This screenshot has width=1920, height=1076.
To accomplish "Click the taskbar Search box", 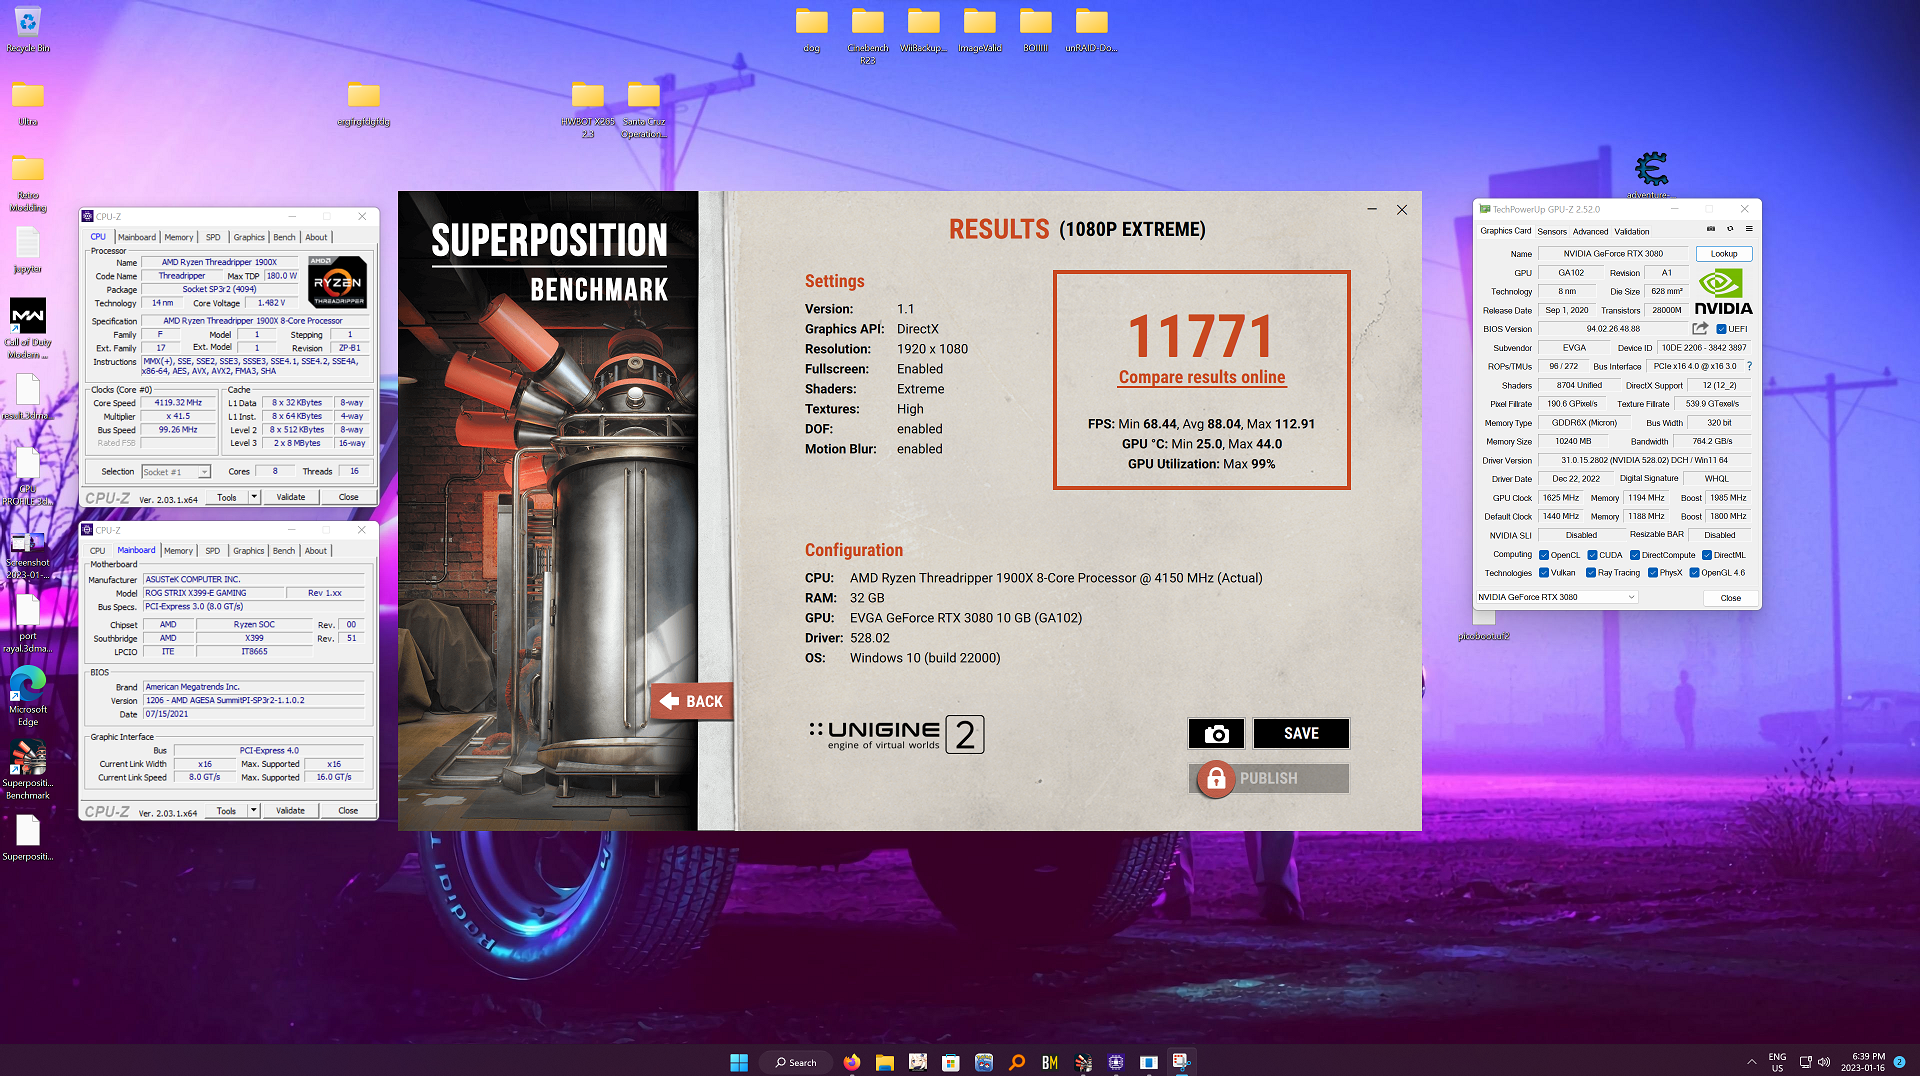I will (795, 1062).
